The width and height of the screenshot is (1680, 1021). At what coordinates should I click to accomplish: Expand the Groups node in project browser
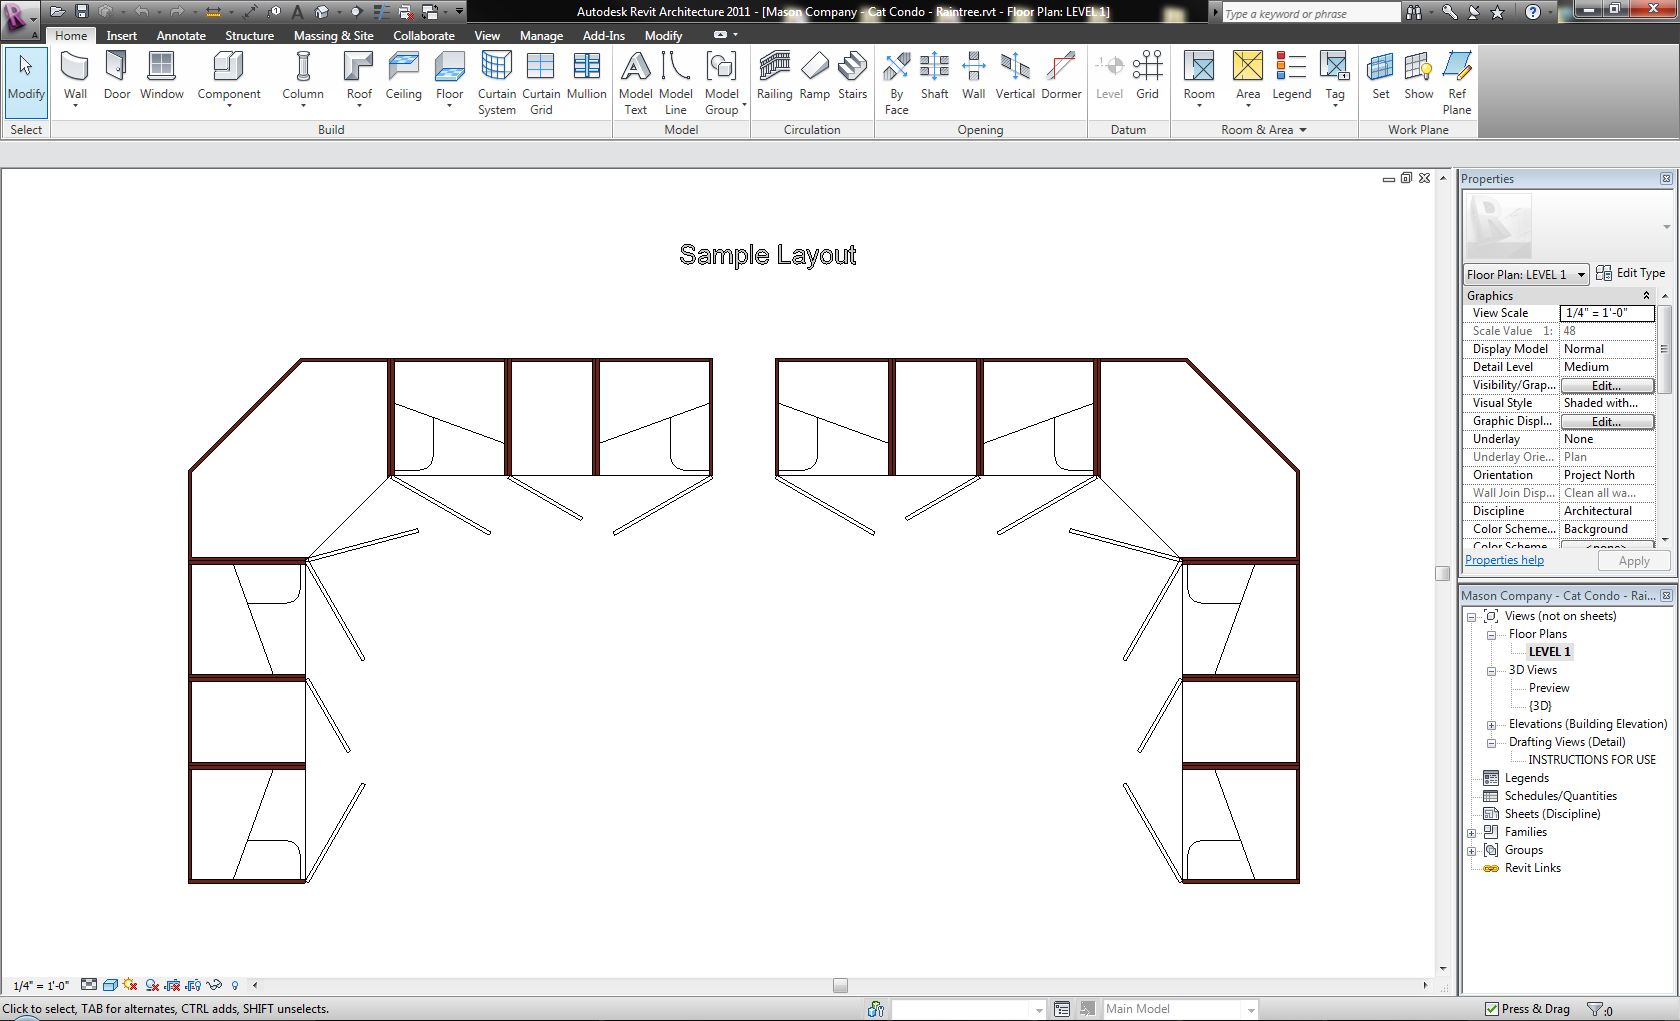tap(1472, 850)
